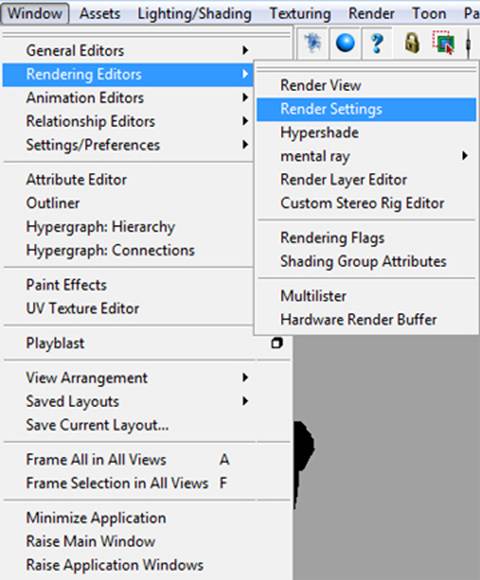Click the padlock lock selection icon
480x580 pixels.
click(x=412, y=43)
